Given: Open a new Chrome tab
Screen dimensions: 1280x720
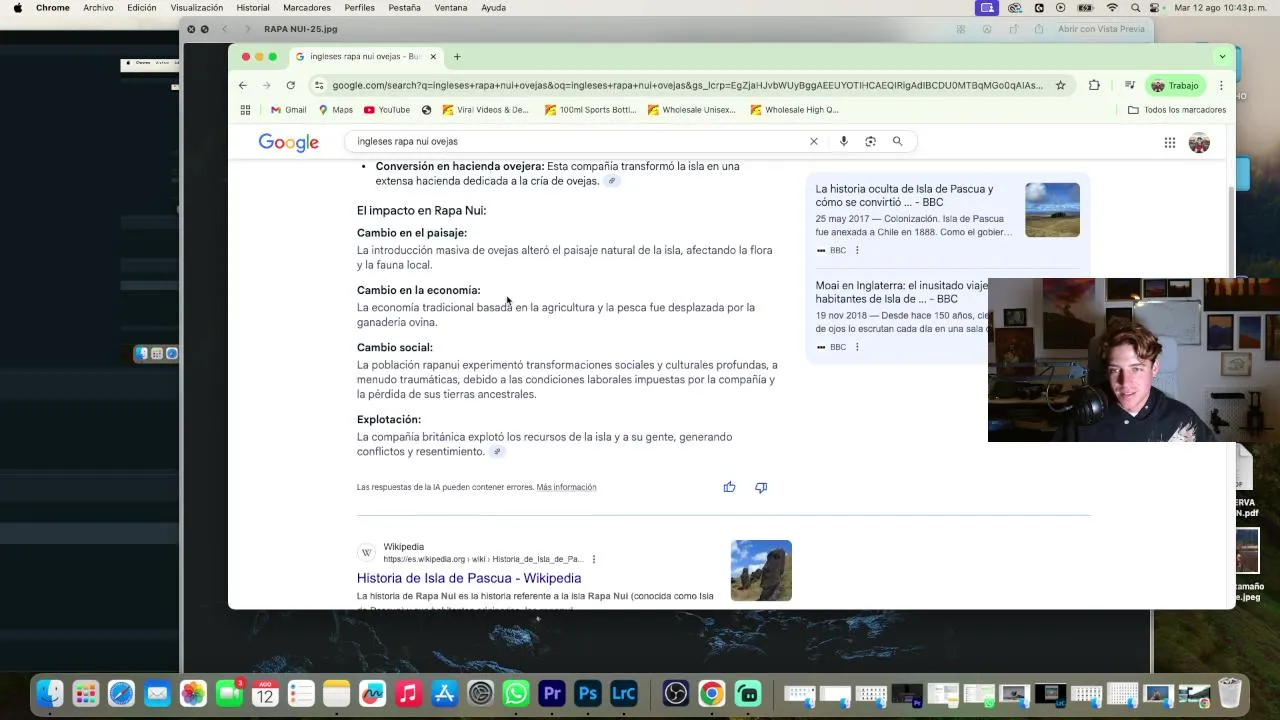Looking at the screenshot, I should point(457,56).
